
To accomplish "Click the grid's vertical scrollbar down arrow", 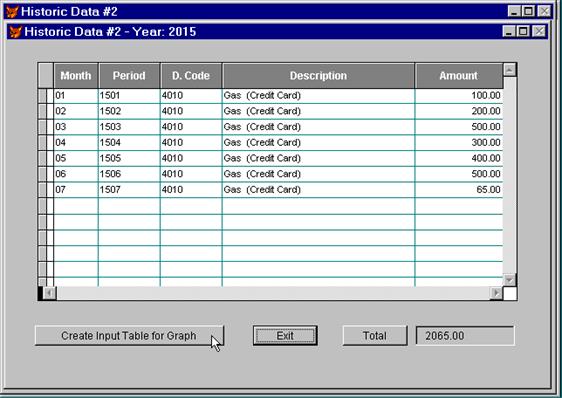I will click(x=510, y=280).
